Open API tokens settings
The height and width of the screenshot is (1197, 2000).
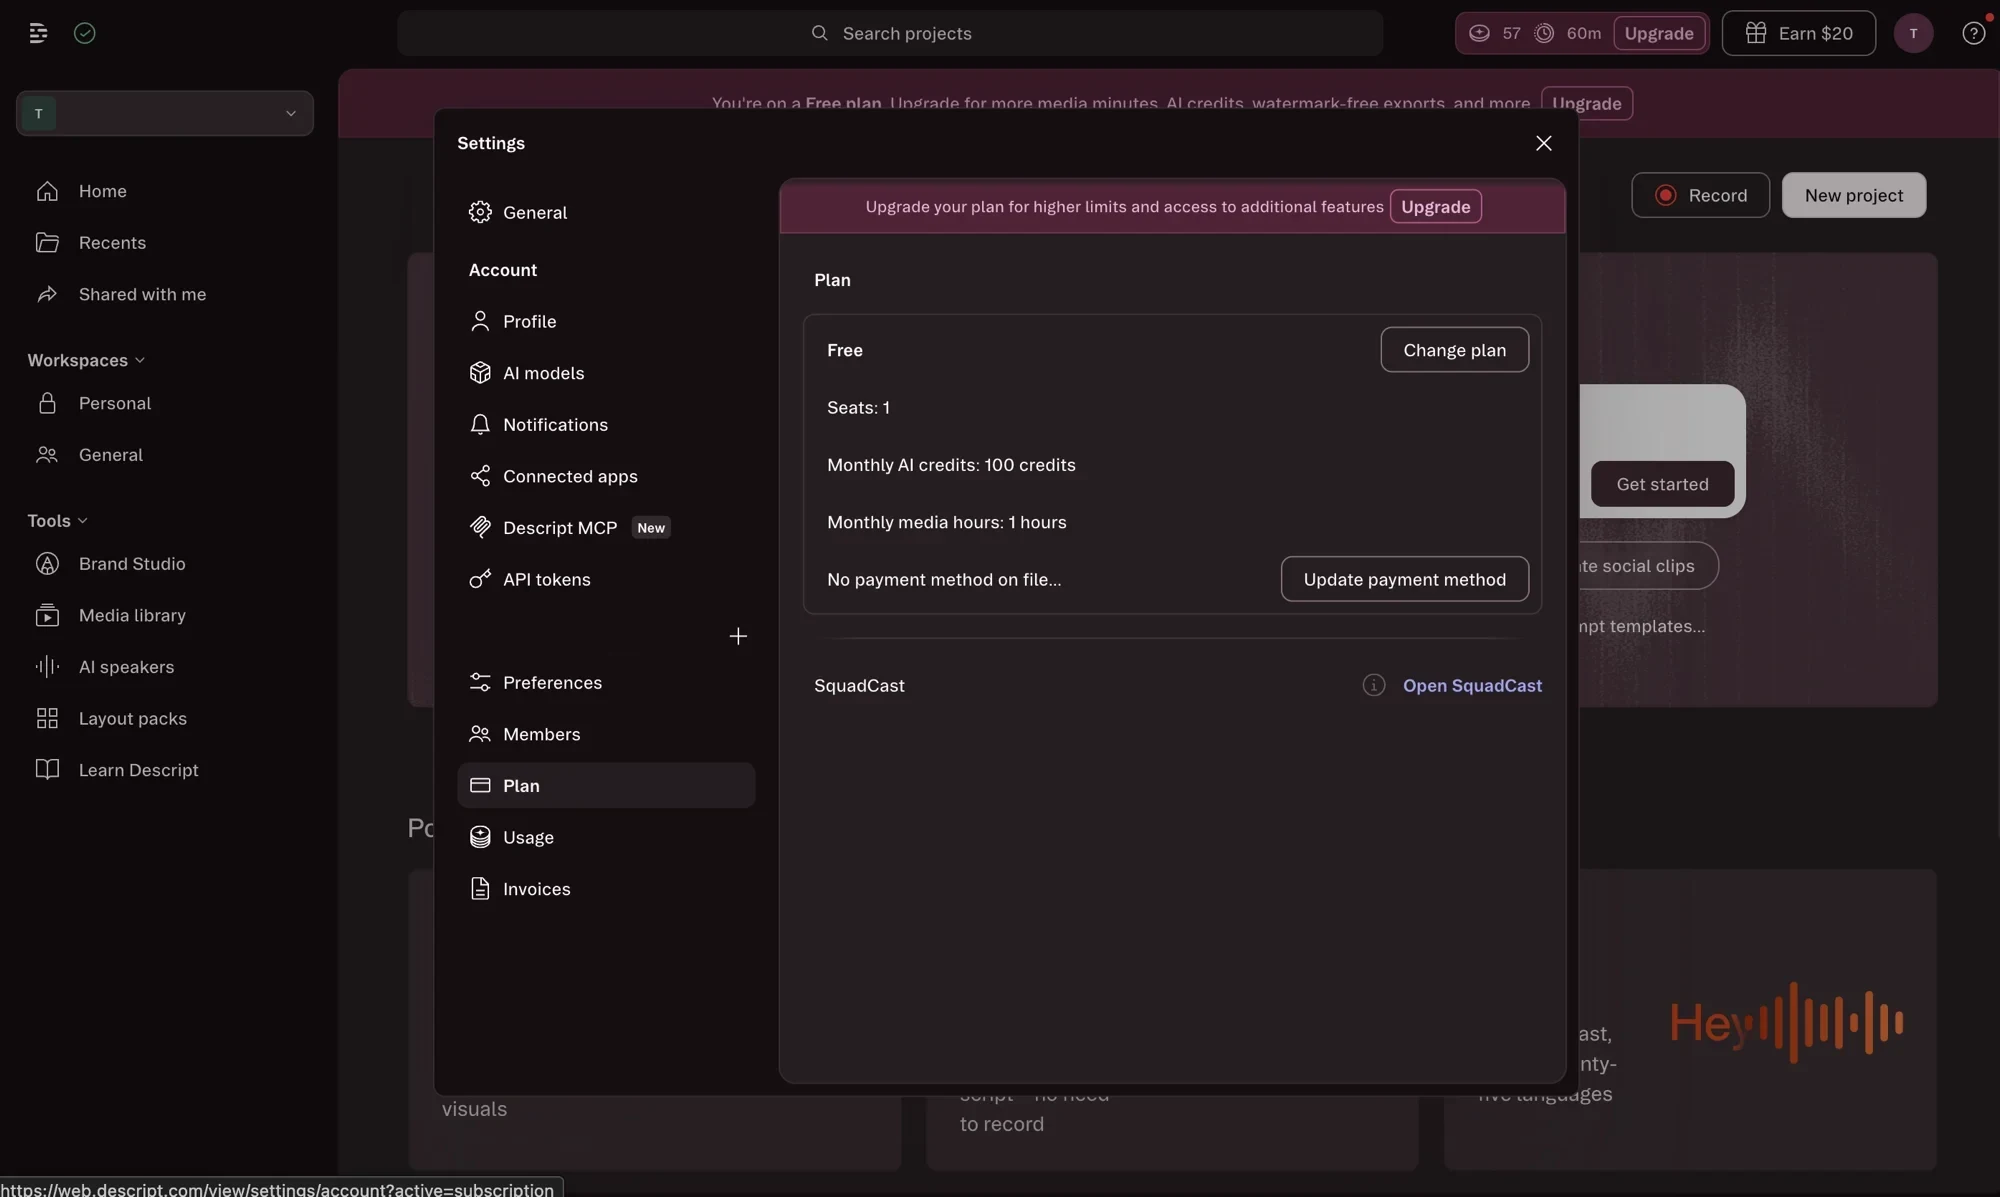[606, 579]
